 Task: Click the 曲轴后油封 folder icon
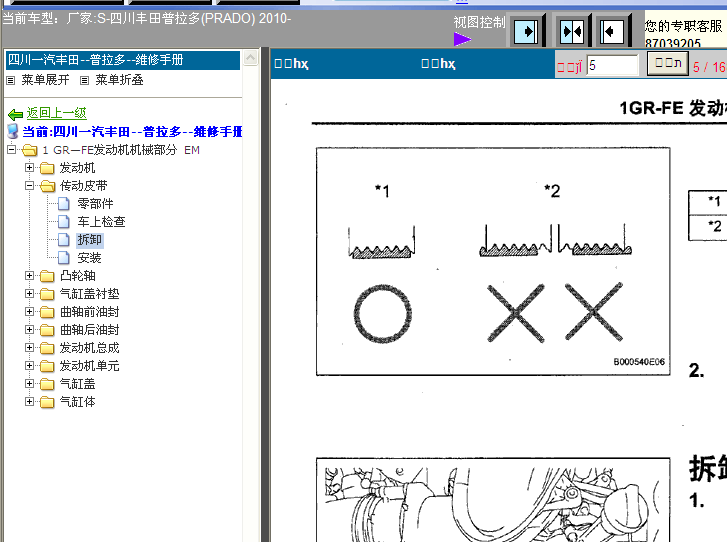tap(47, 330)
